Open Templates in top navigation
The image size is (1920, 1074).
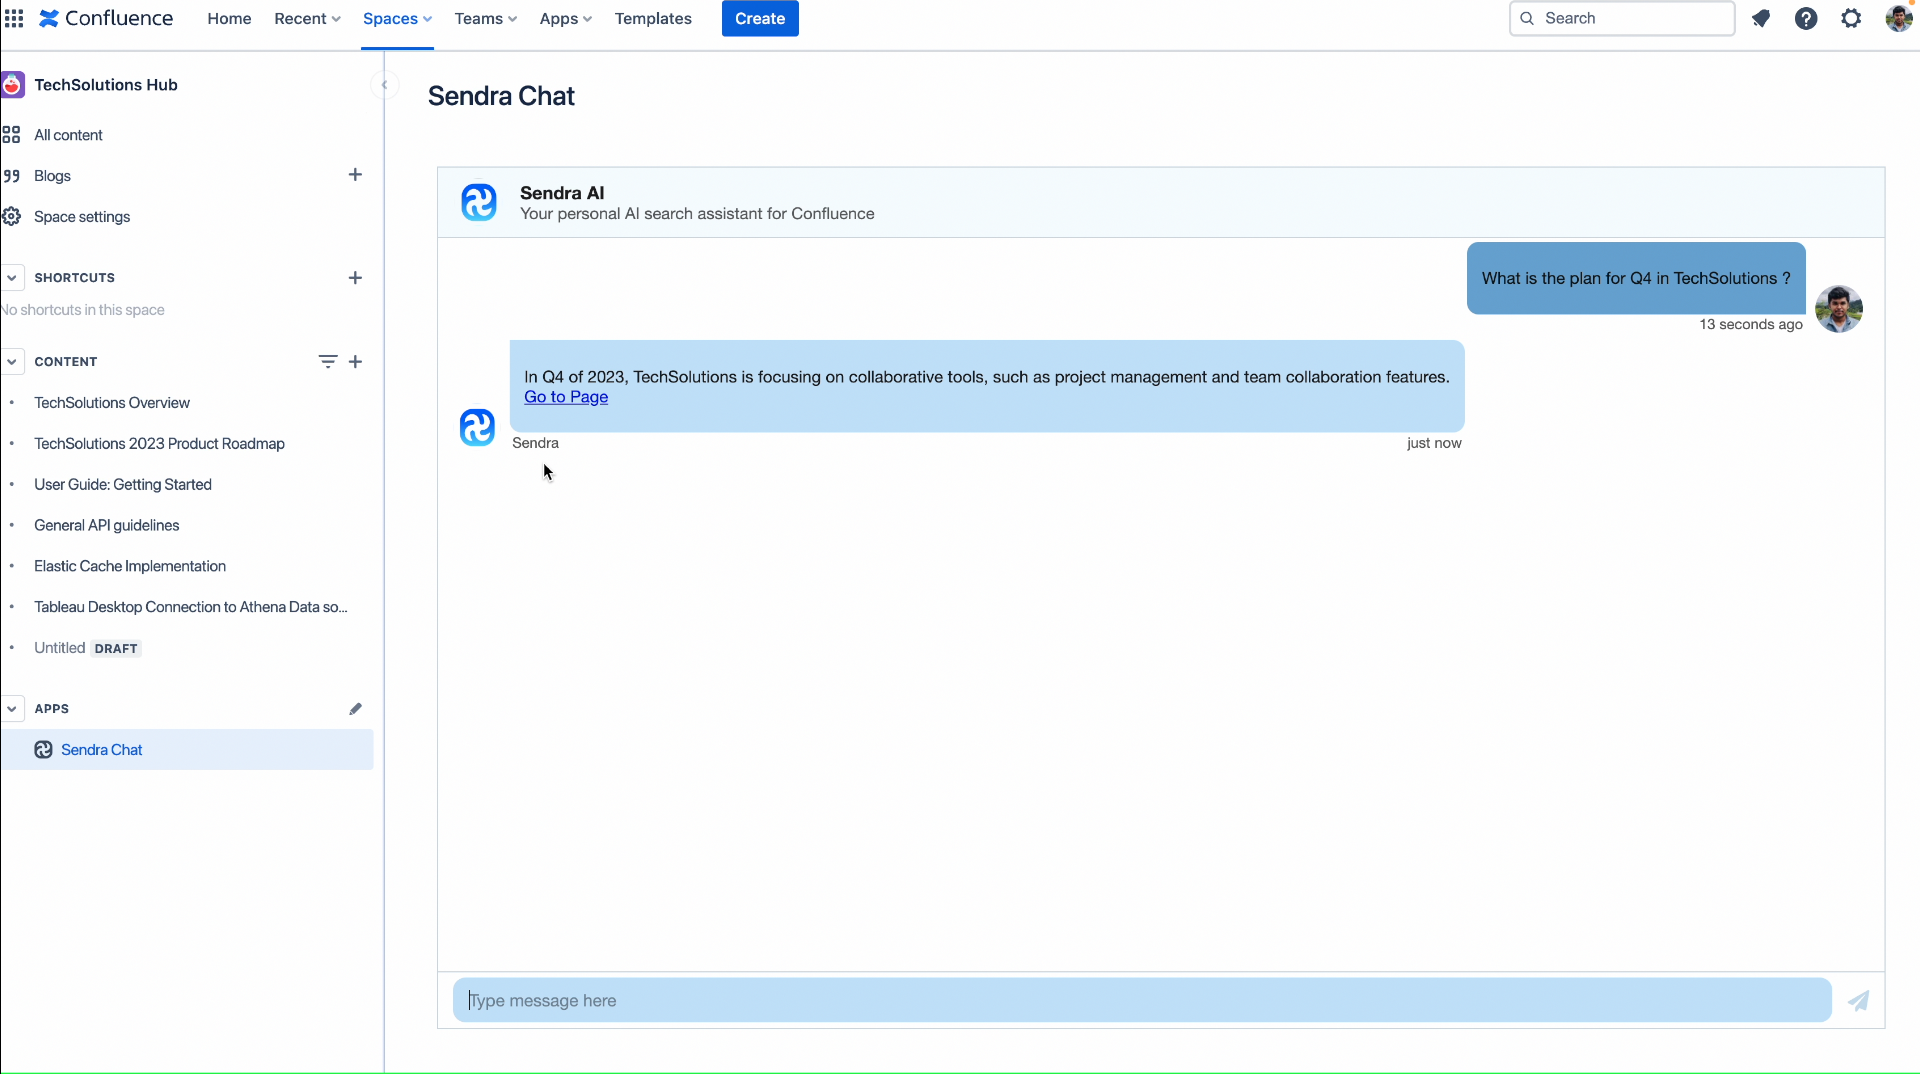coord(653,18)
